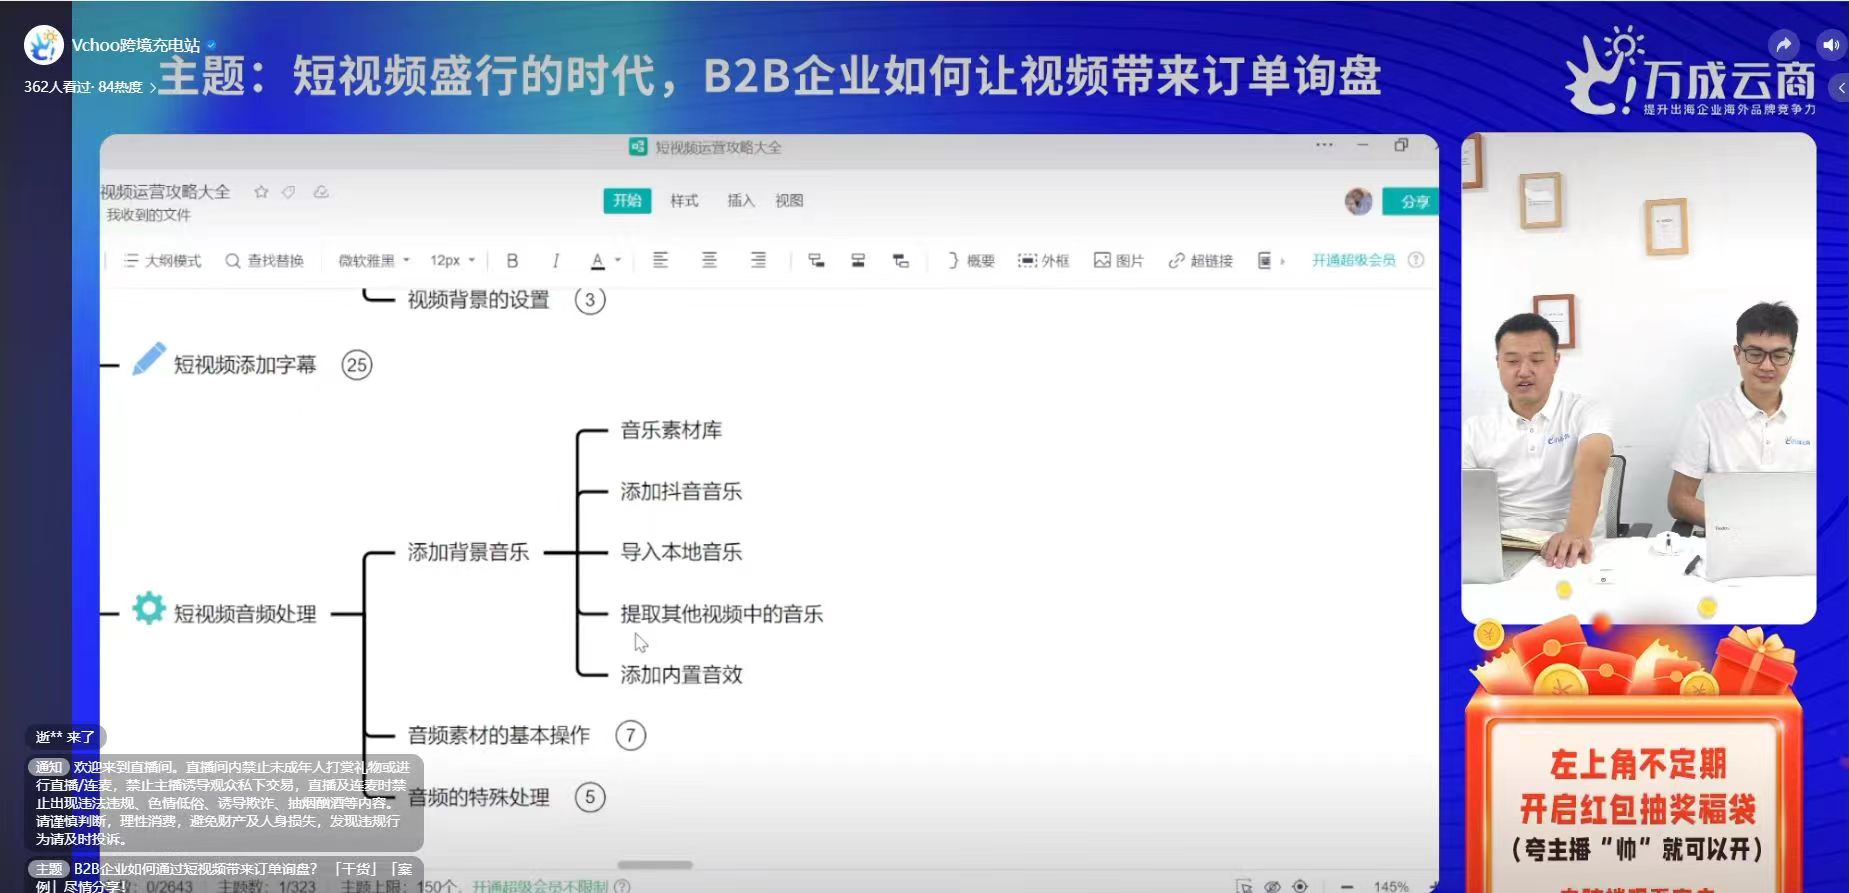This screenshot has height=893, width=1849.
Task: Open 查找替换 find and replace
Action: tap(265, 261)
